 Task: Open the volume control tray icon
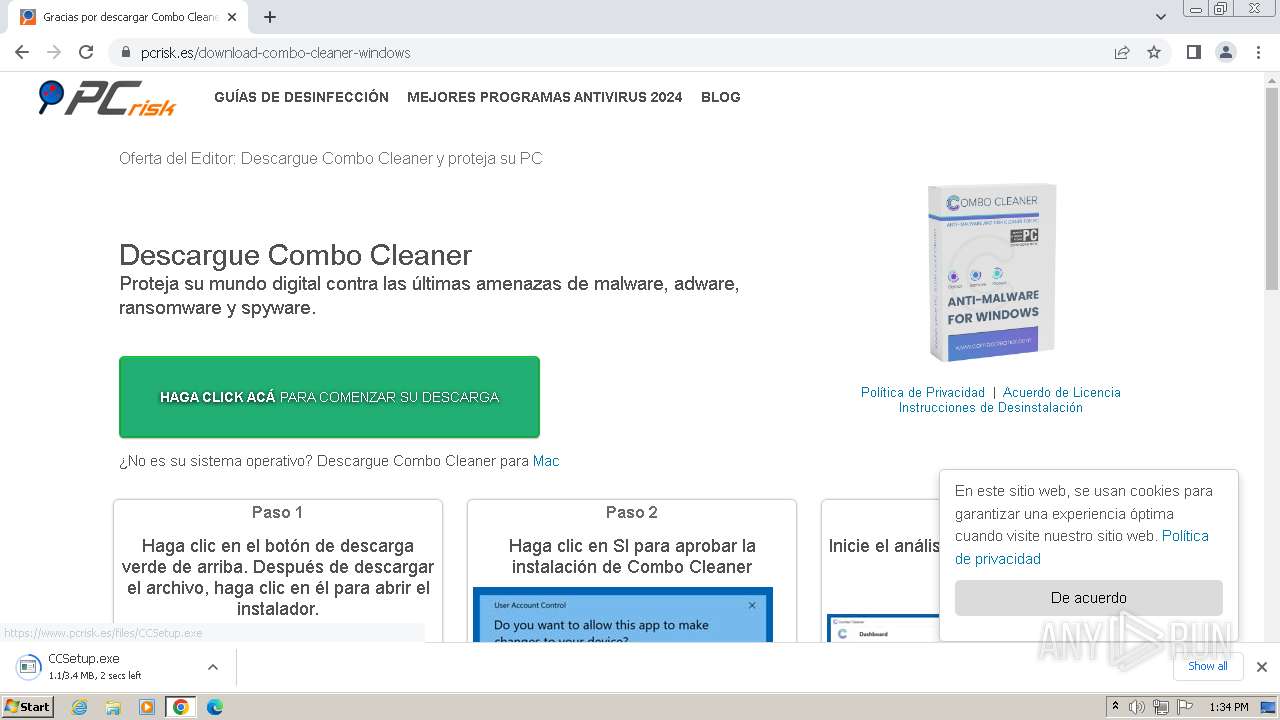coord(1137,707)
